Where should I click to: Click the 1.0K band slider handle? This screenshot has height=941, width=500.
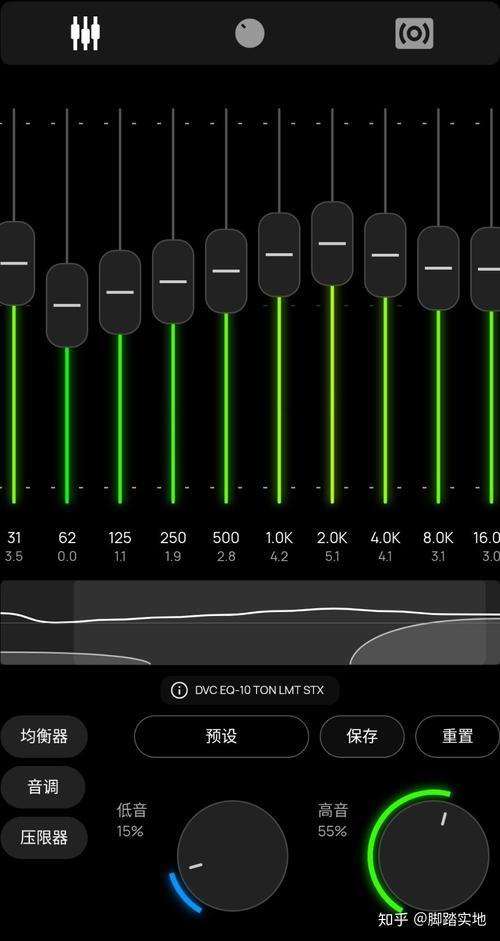(279, 254)
